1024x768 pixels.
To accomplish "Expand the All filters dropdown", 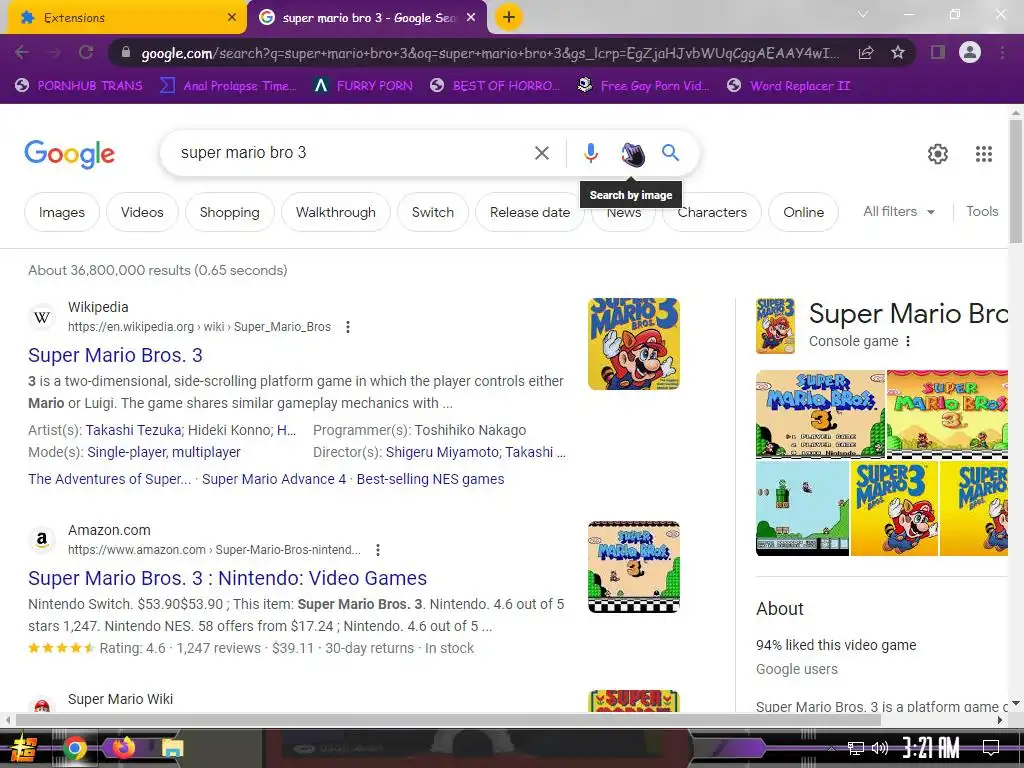I will point(899,212).
